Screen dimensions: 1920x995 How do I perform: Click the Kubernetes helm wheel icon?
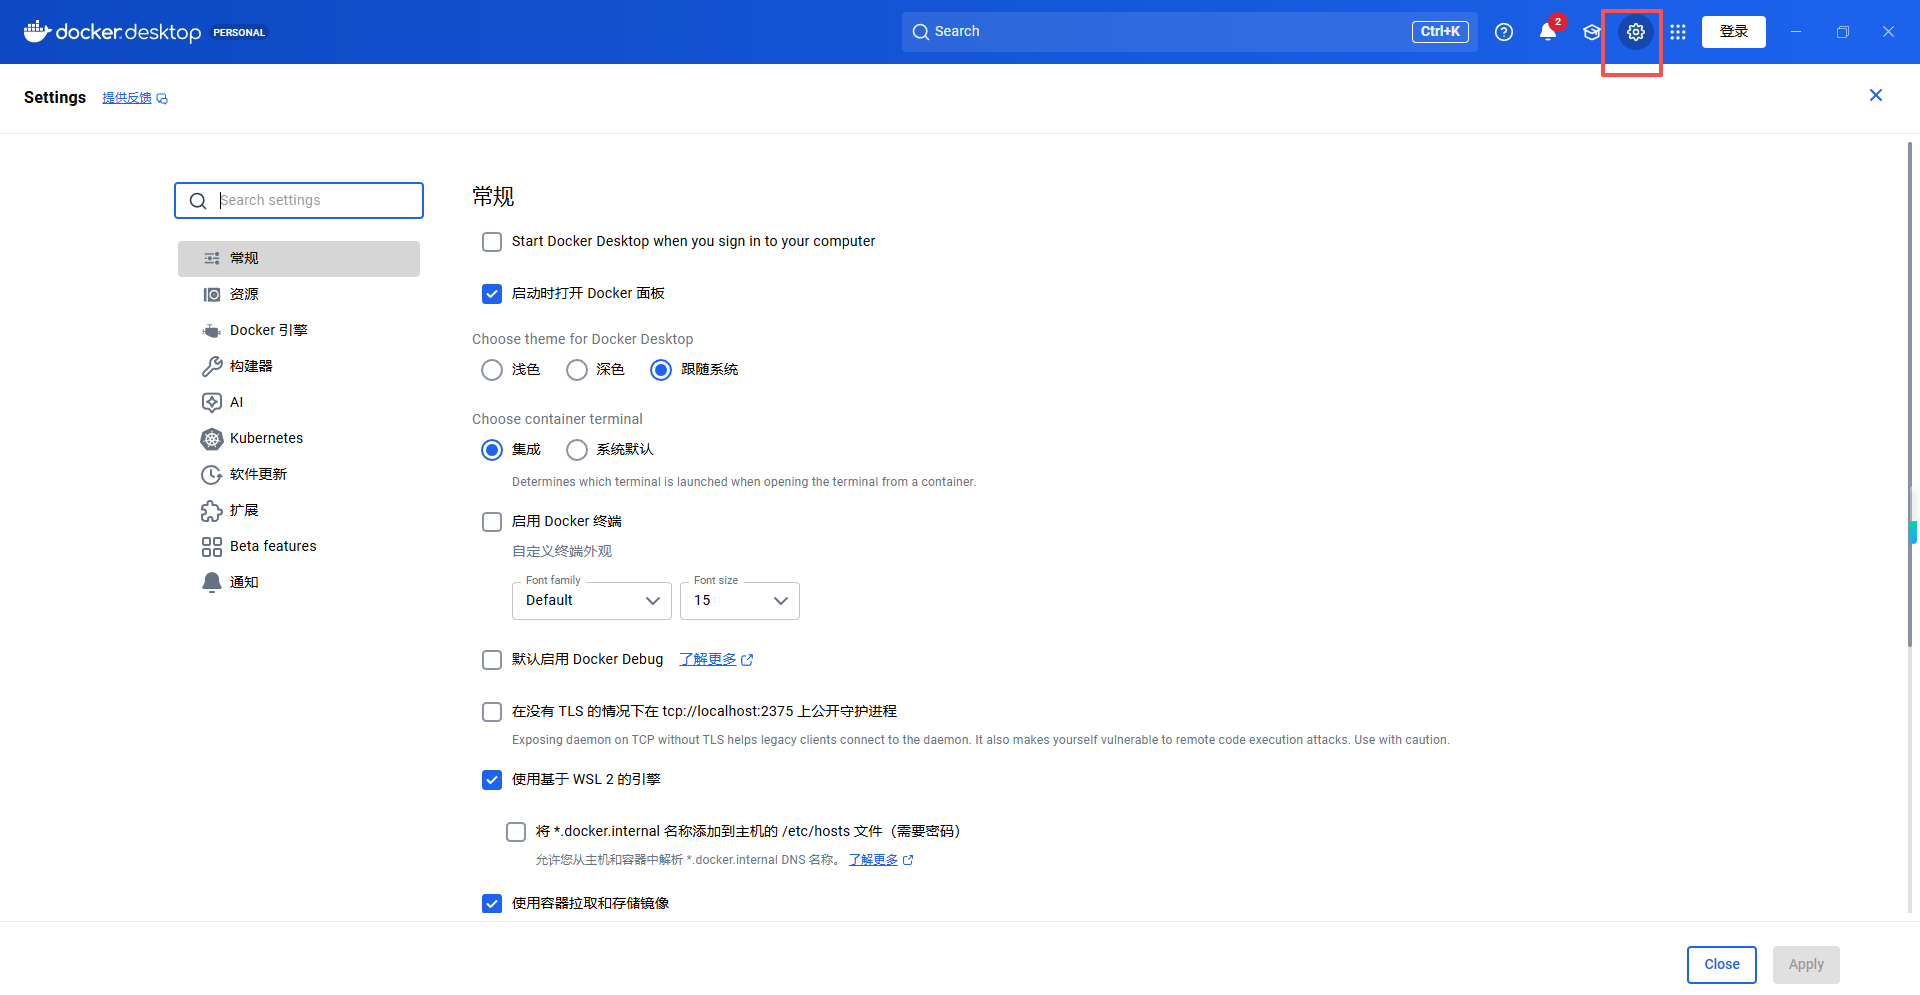212,439
